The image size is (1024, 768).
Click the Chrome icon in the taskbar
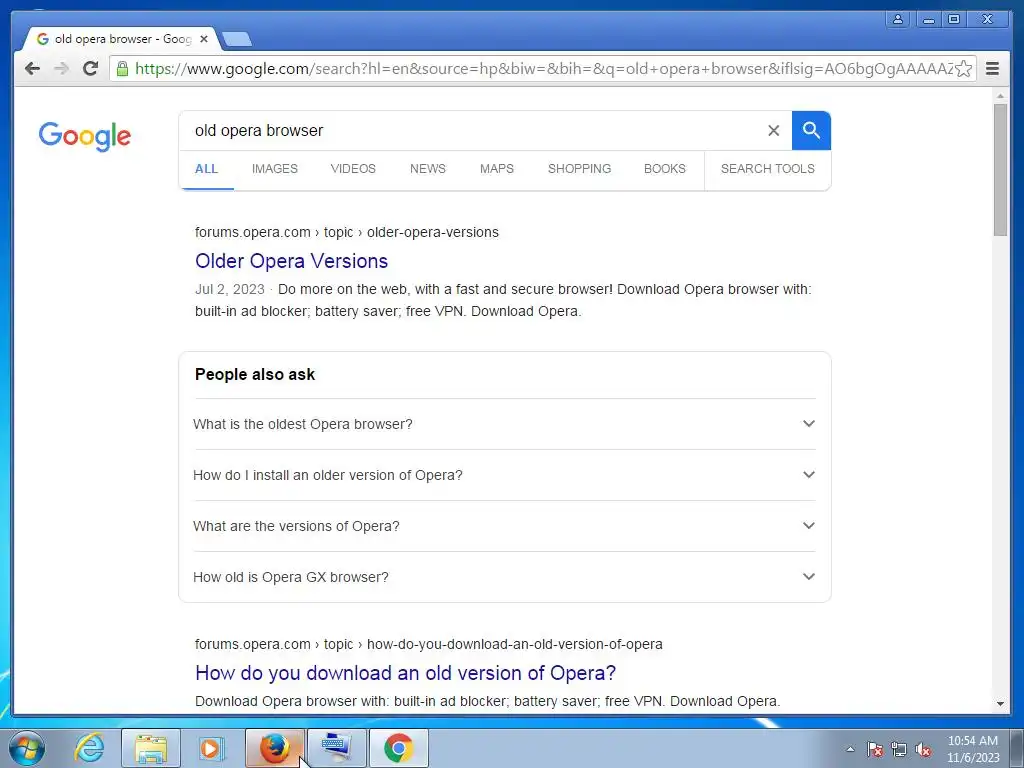click(398, 748)
